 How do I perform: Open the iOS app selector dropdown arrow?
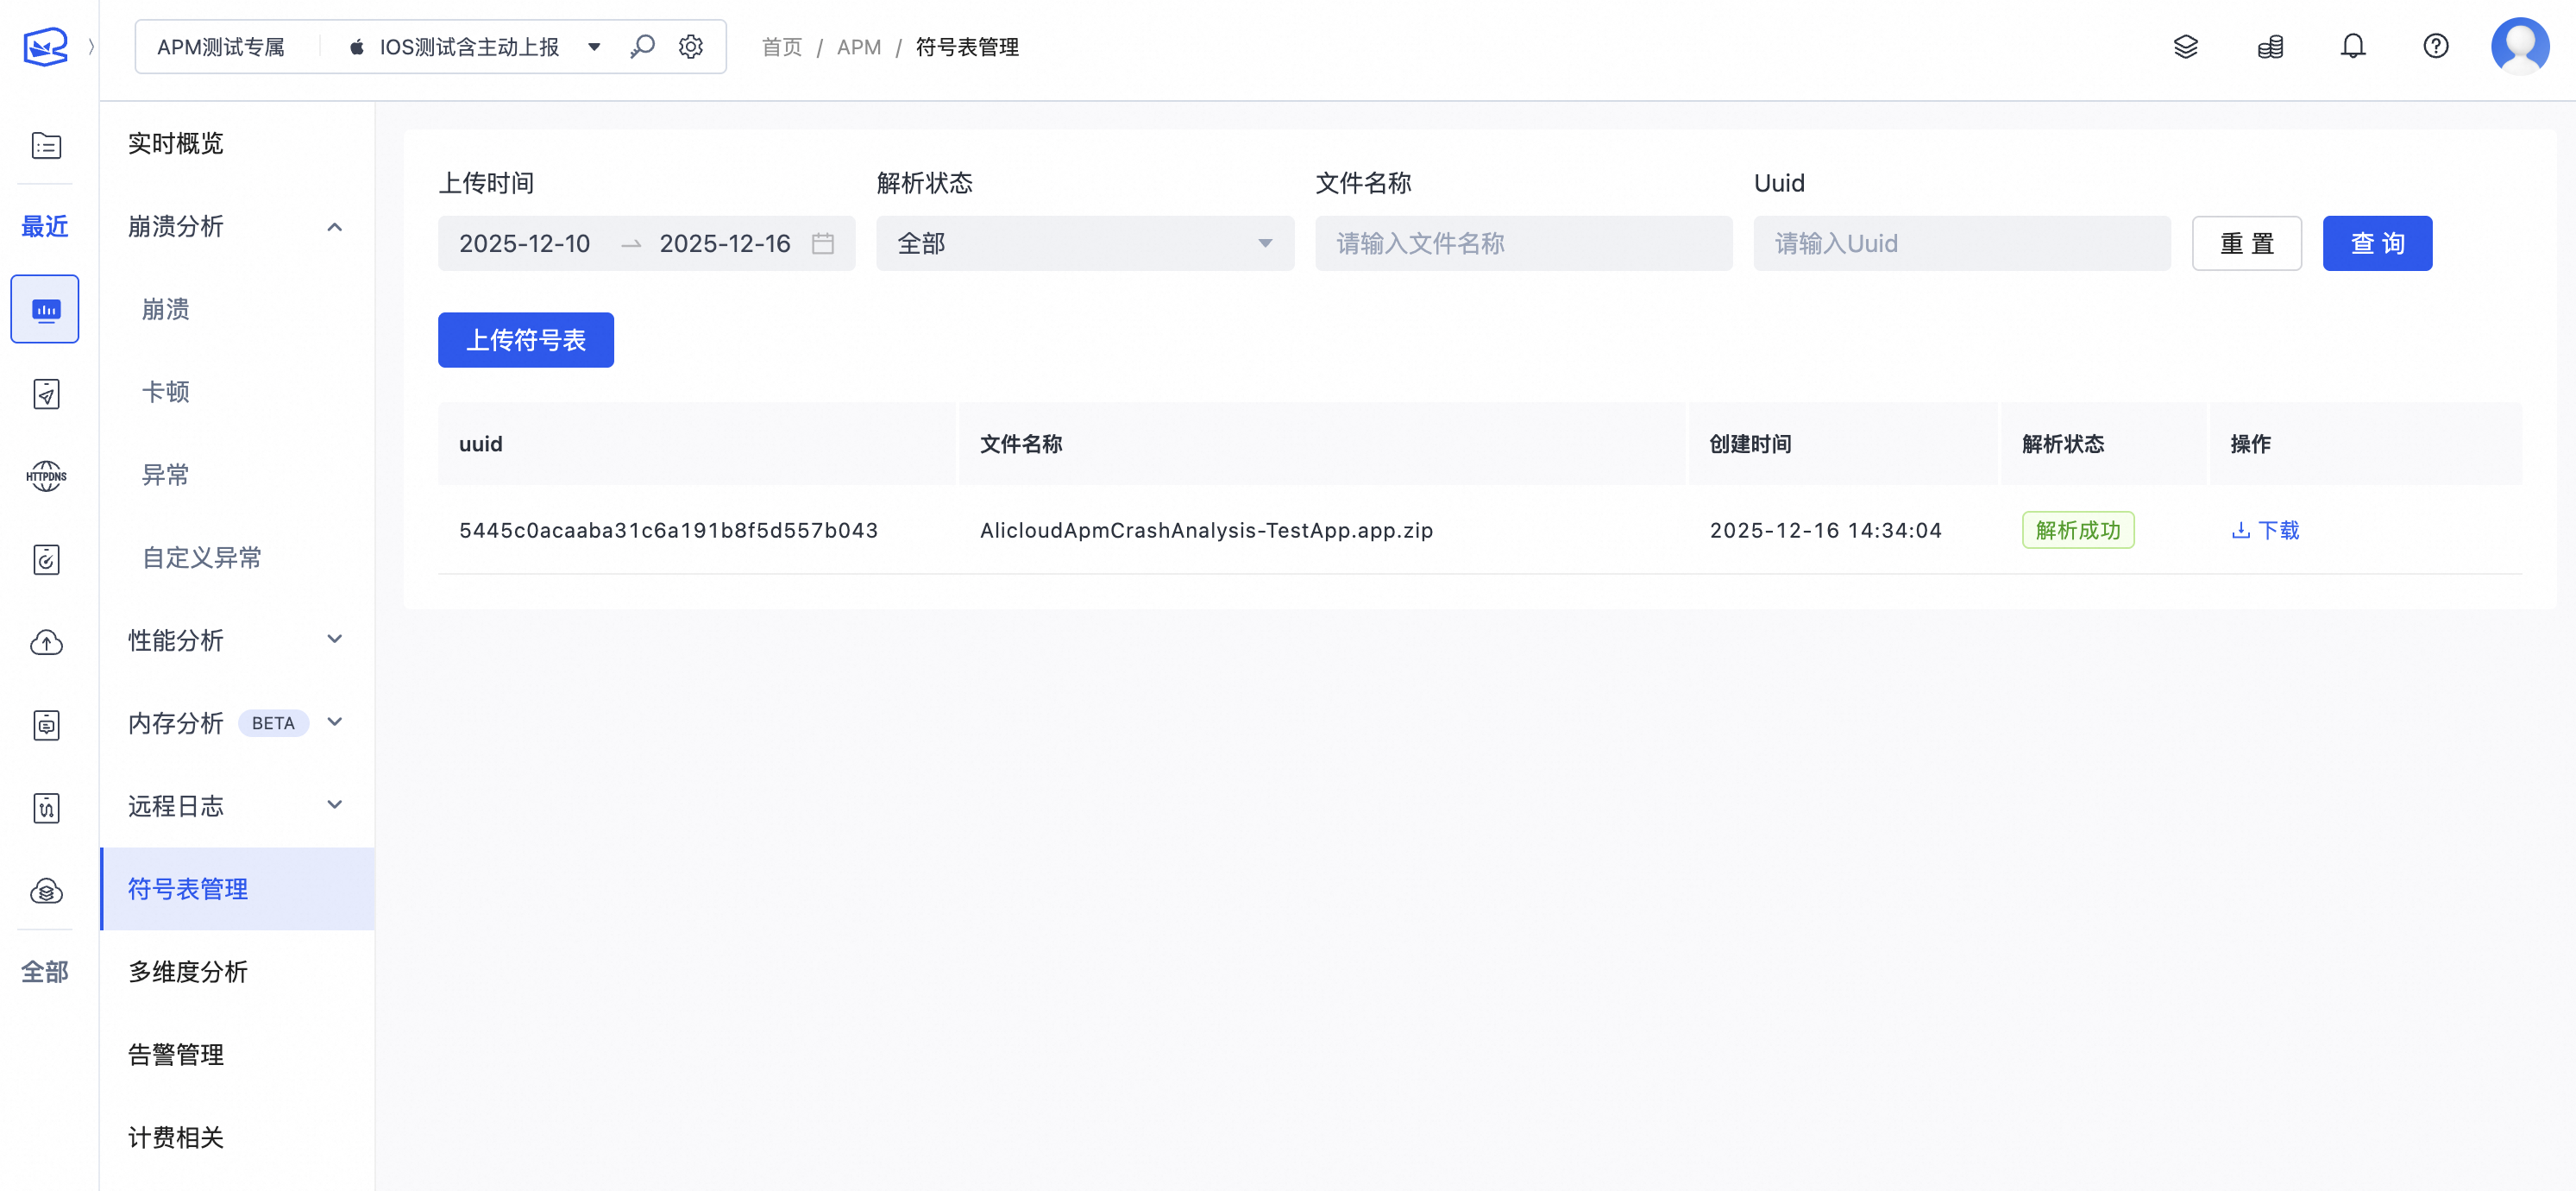pos(594,47)
